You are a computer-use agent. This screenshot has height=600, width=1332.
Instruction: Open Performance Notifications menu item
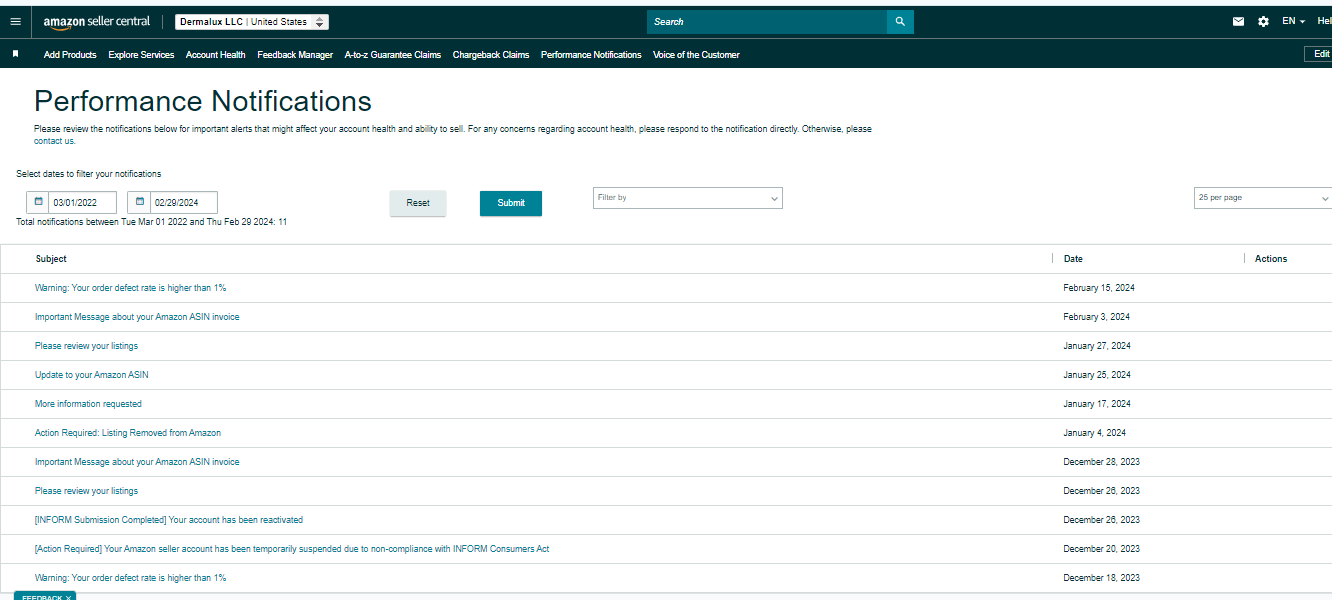[x=591, y=55]
